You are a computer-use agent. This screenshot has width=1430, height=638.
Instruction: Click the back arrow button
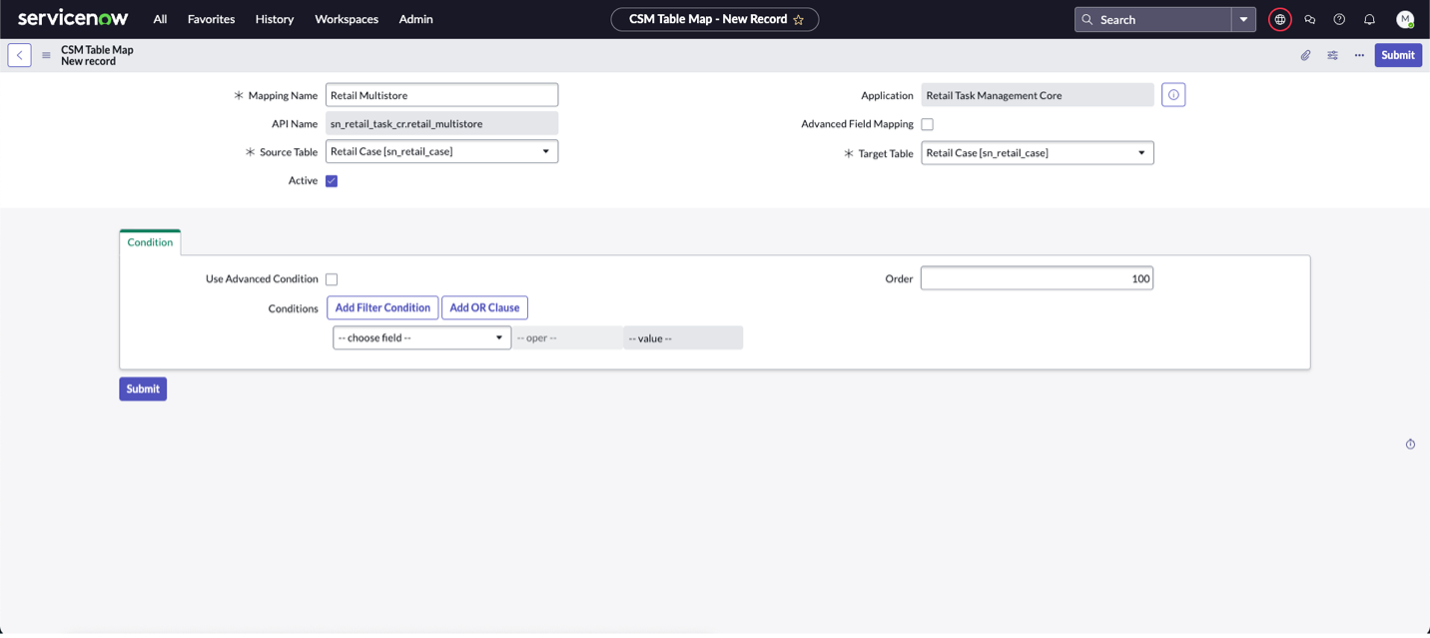tap(19, 55)
